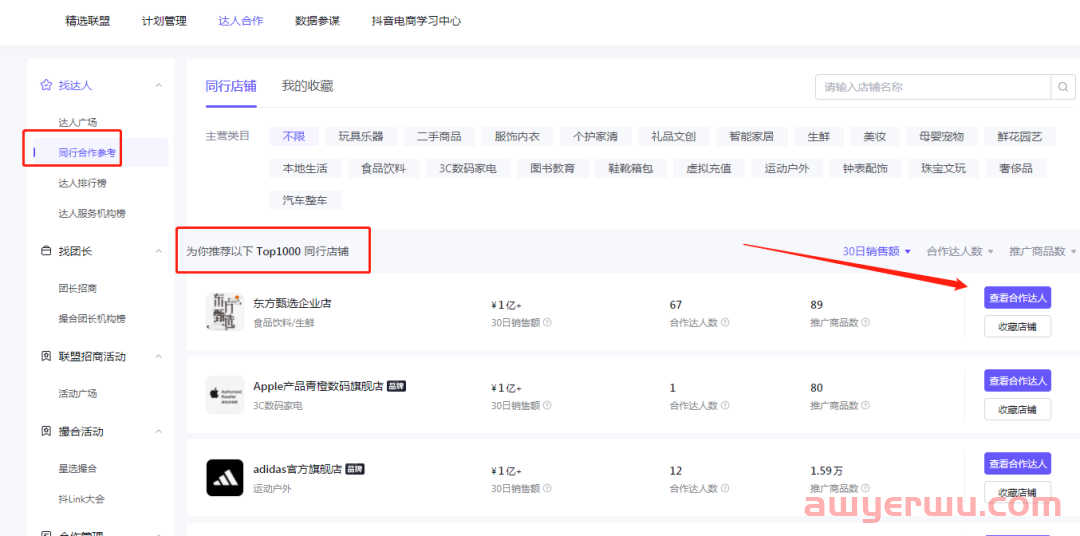Image resolution: width=1080 pixels, height=536 pixels.
Task: Filter by 汽车整车 category
Action: (305, 200)
